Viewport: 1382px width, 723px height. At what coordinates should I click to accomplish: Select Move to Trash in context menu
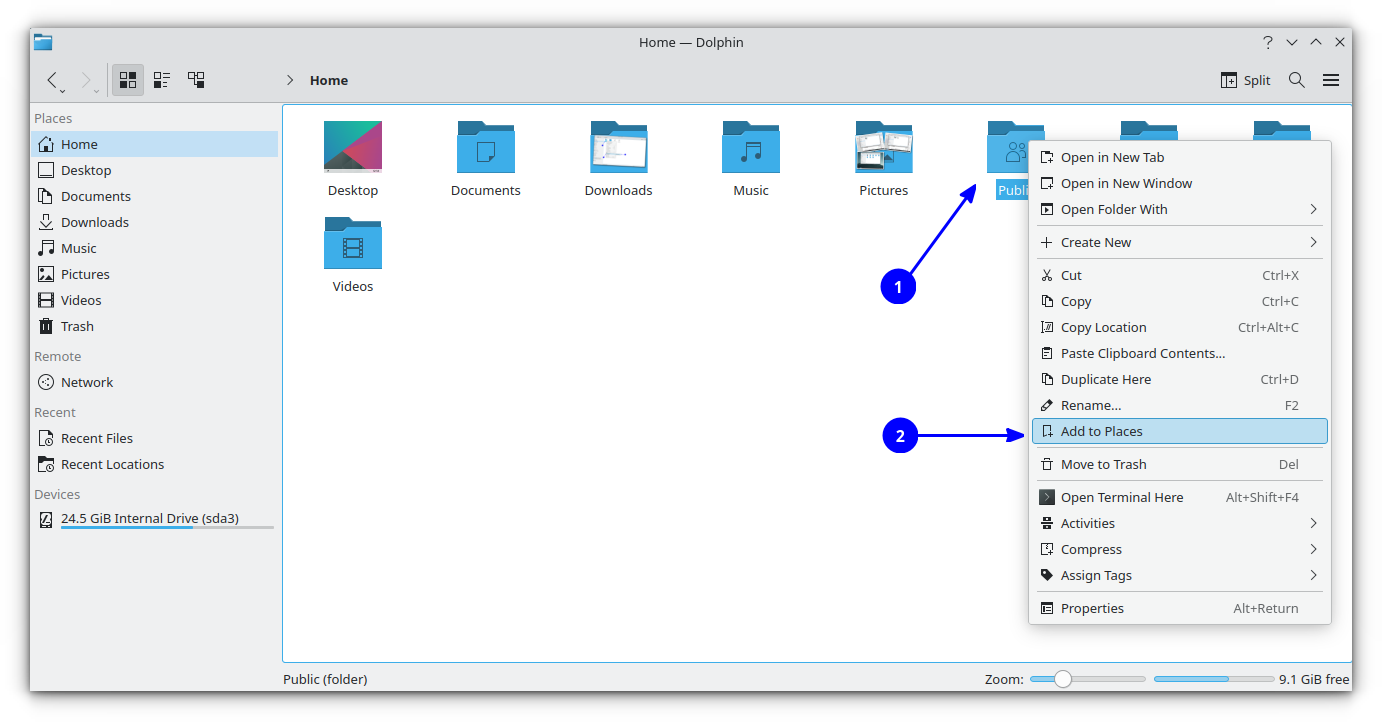pos(1103,464)
